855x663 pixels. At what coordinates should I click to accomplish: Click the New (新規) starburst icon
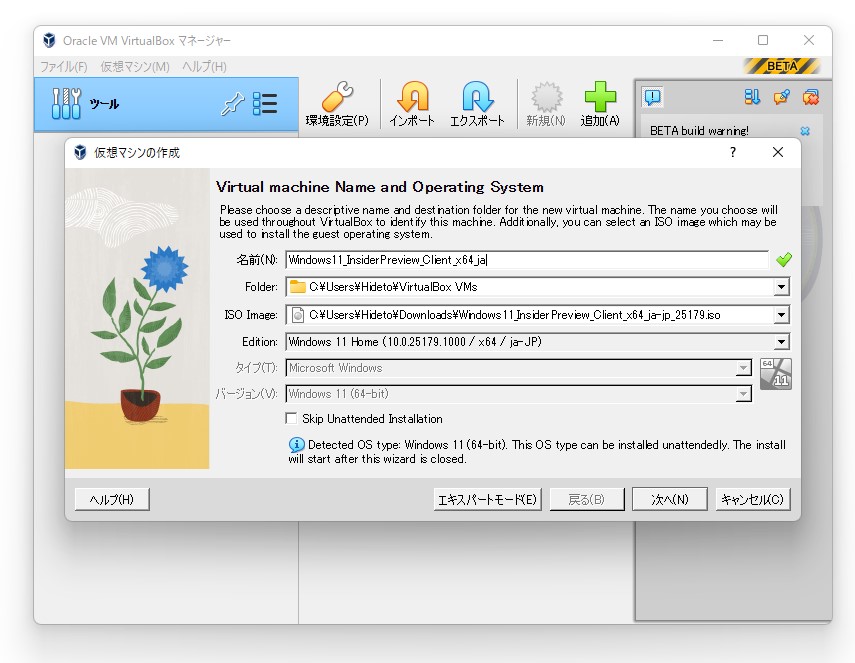pos(546,97)
